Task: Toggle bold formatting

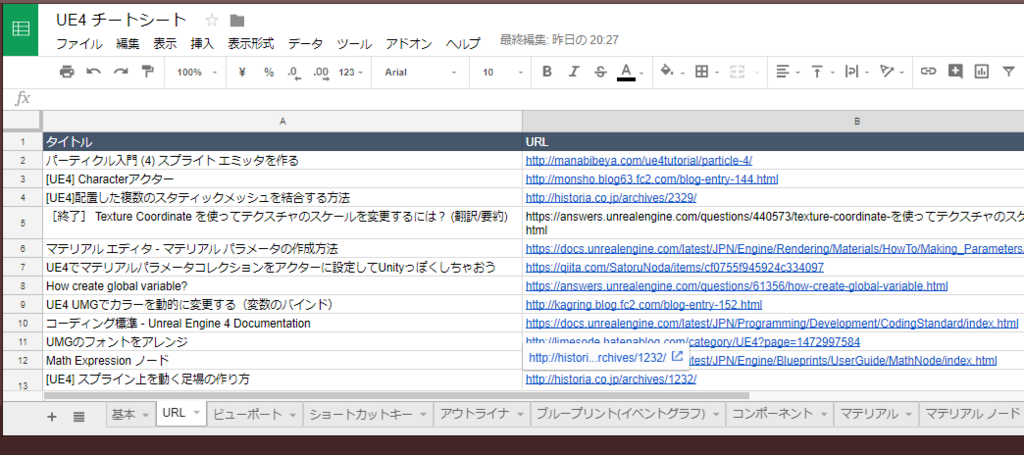Action: (547, 72)
